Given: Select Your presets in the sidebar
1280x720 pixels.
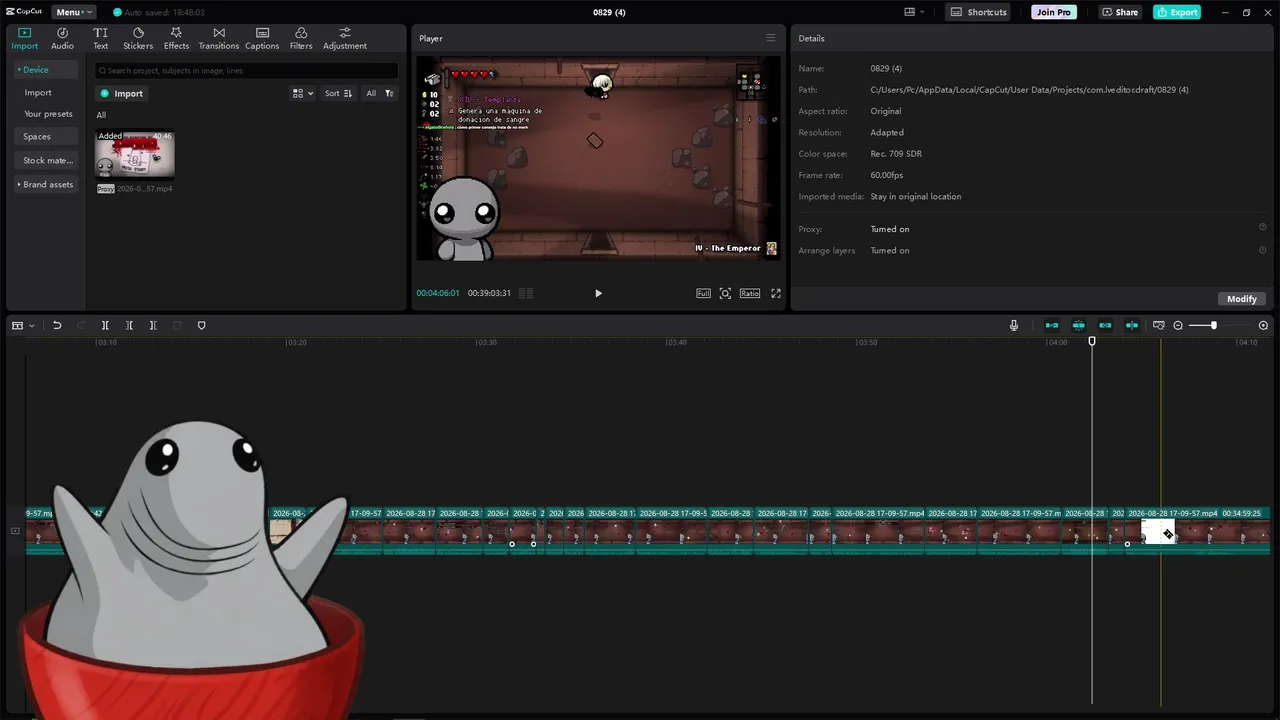Looking at the screenshot, I should (48, 114).
